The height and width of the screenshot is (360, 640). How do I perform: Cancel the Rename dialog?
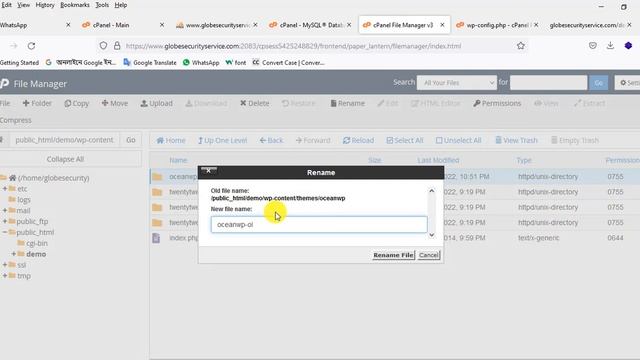point(429,255)
